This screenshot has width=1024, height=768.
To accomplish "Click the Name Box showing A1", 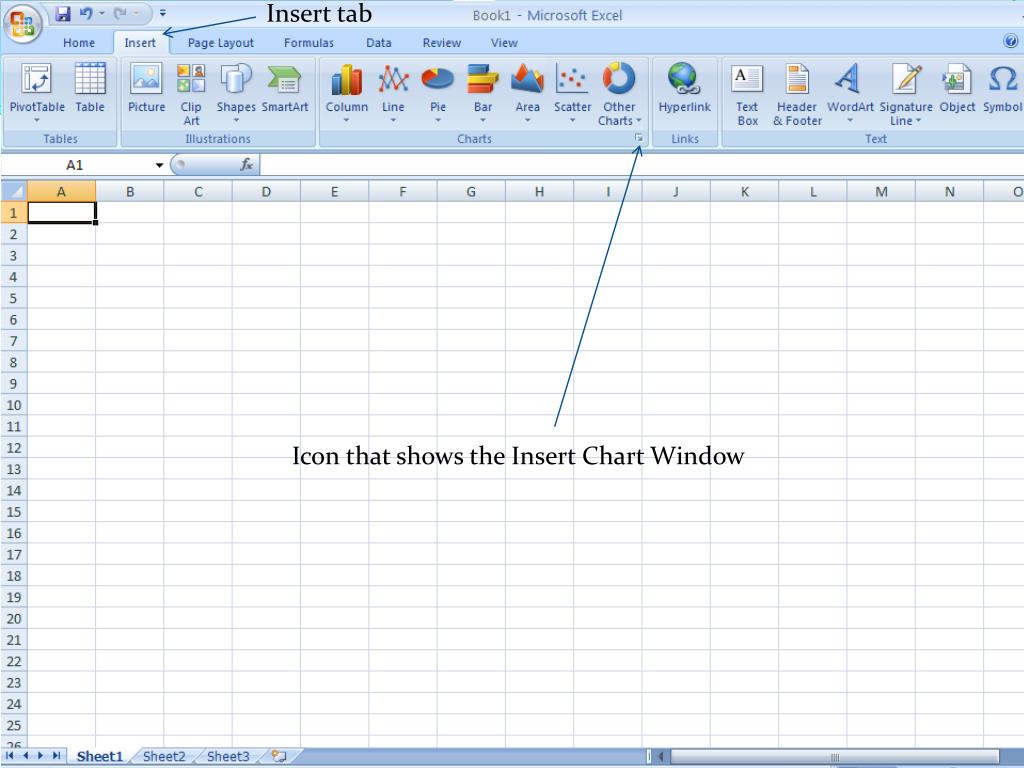I will click(x=76, y=165).
